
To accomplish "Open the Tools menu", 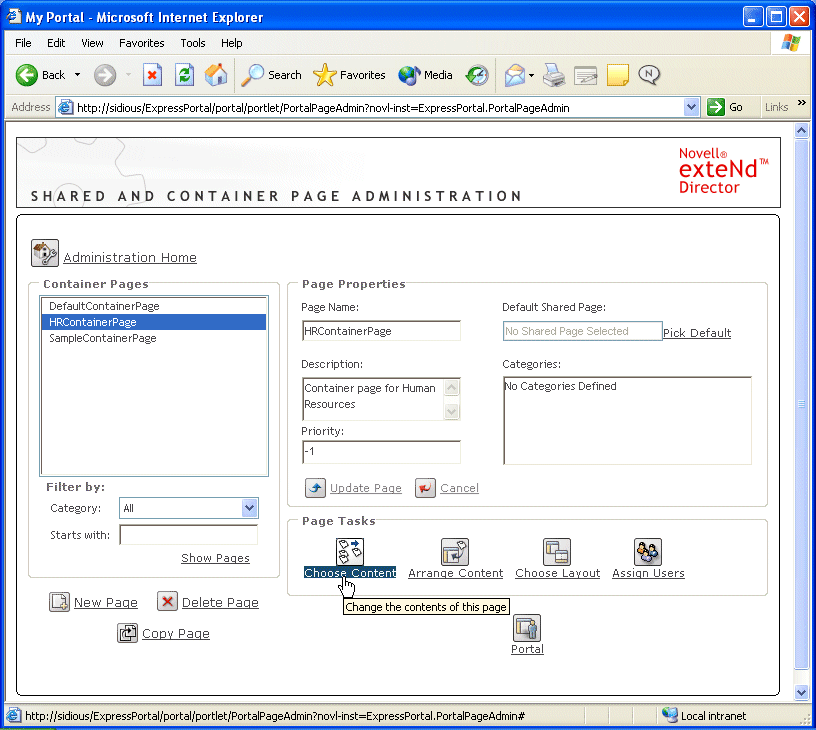I will pos(193,43).
